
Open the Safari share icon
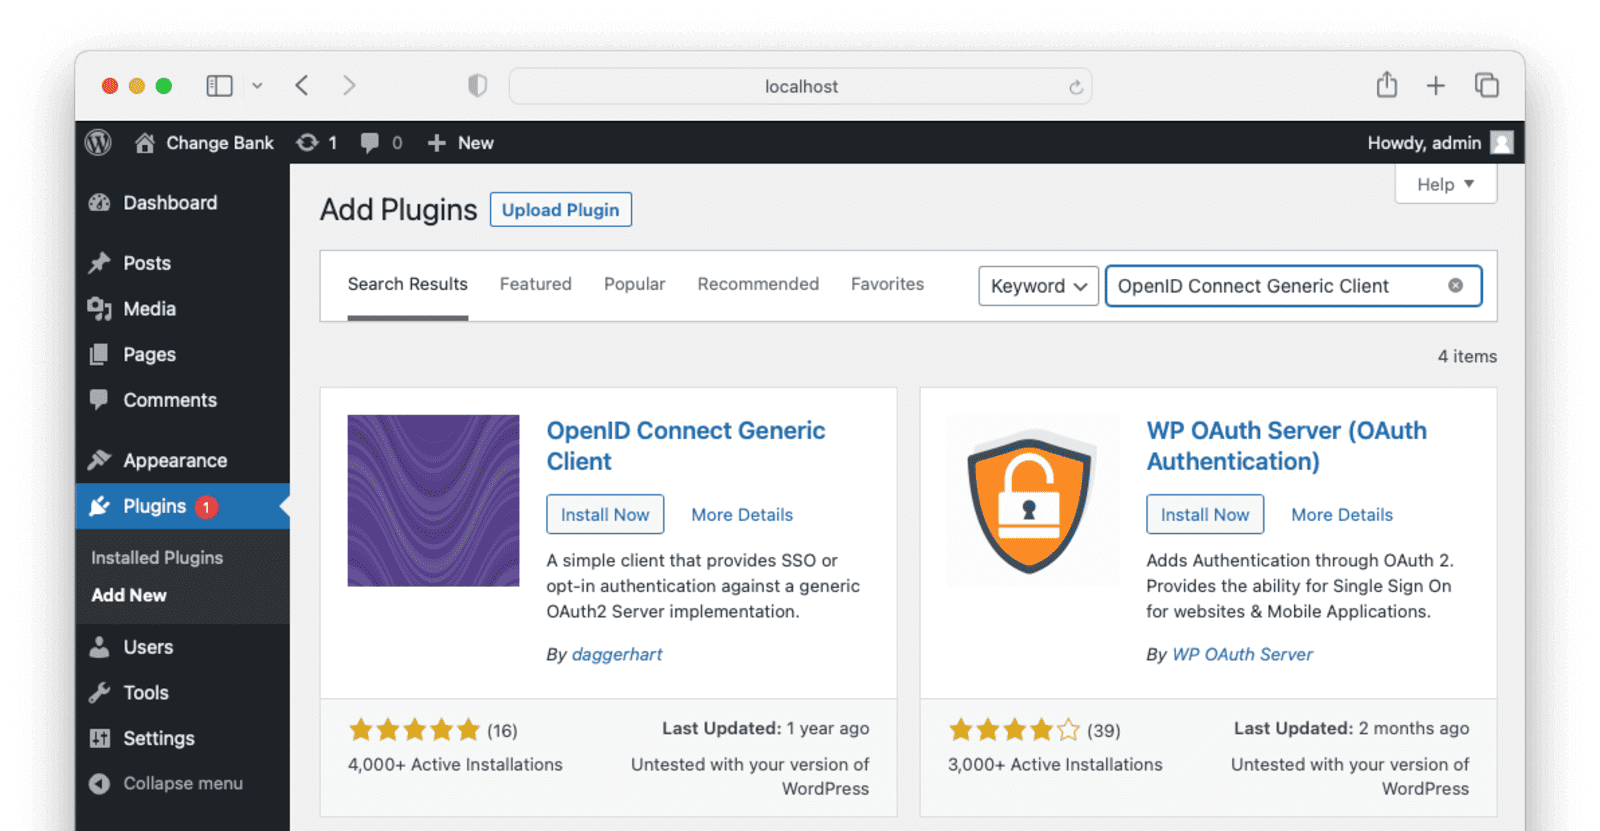[x=1387, y=85]
